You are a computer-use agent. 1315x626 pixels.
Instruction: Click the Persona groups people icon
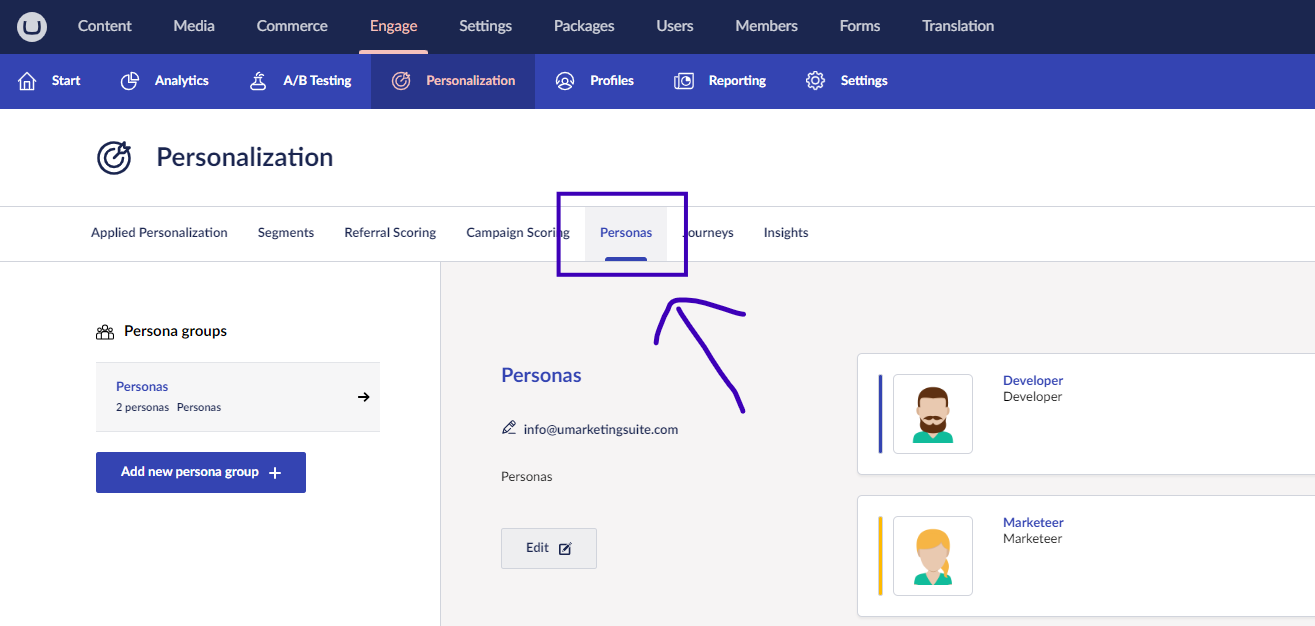pos(107,330)
